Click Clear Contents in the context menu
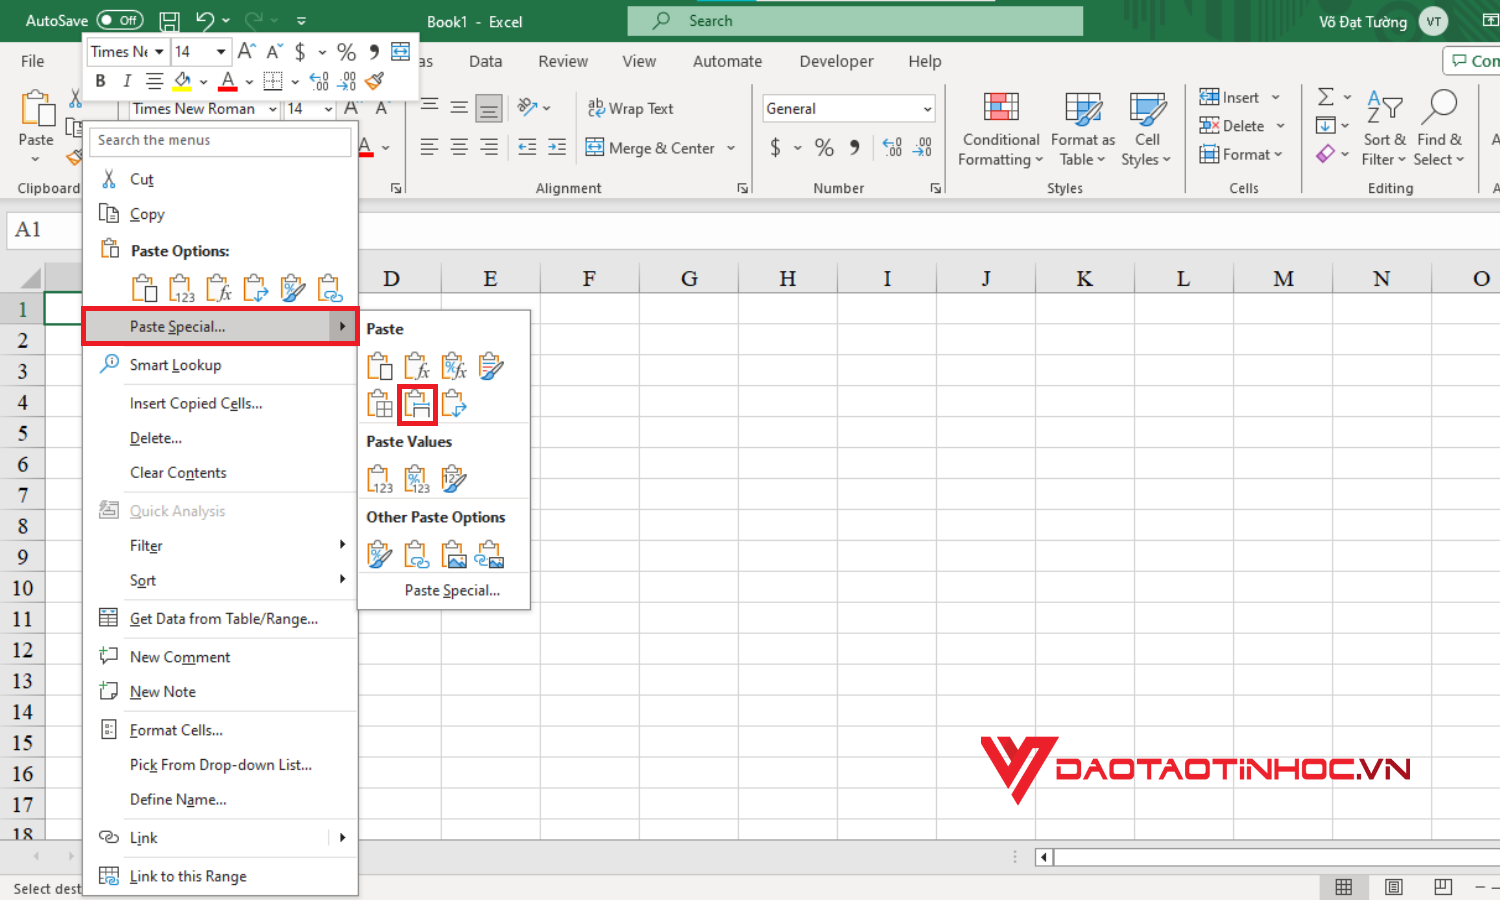This screenshot has width=1500, height=900. (x=178, y=472)
